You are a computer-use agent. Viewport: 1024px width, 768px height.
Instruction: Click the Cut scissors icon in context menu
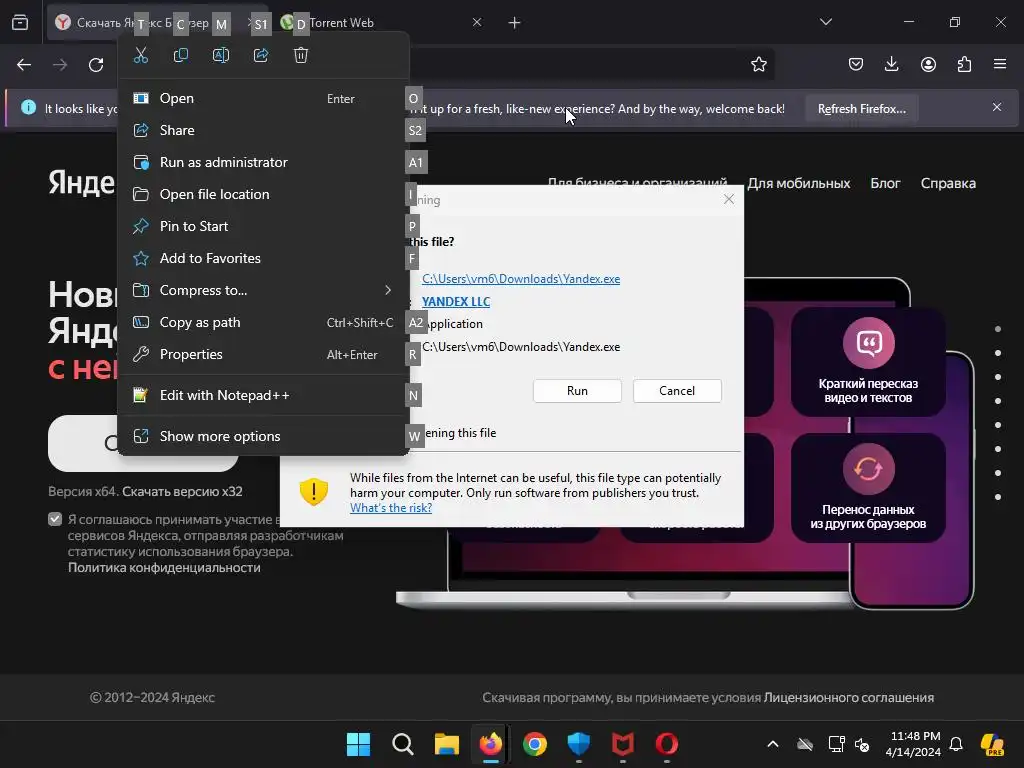pos(141,56)
